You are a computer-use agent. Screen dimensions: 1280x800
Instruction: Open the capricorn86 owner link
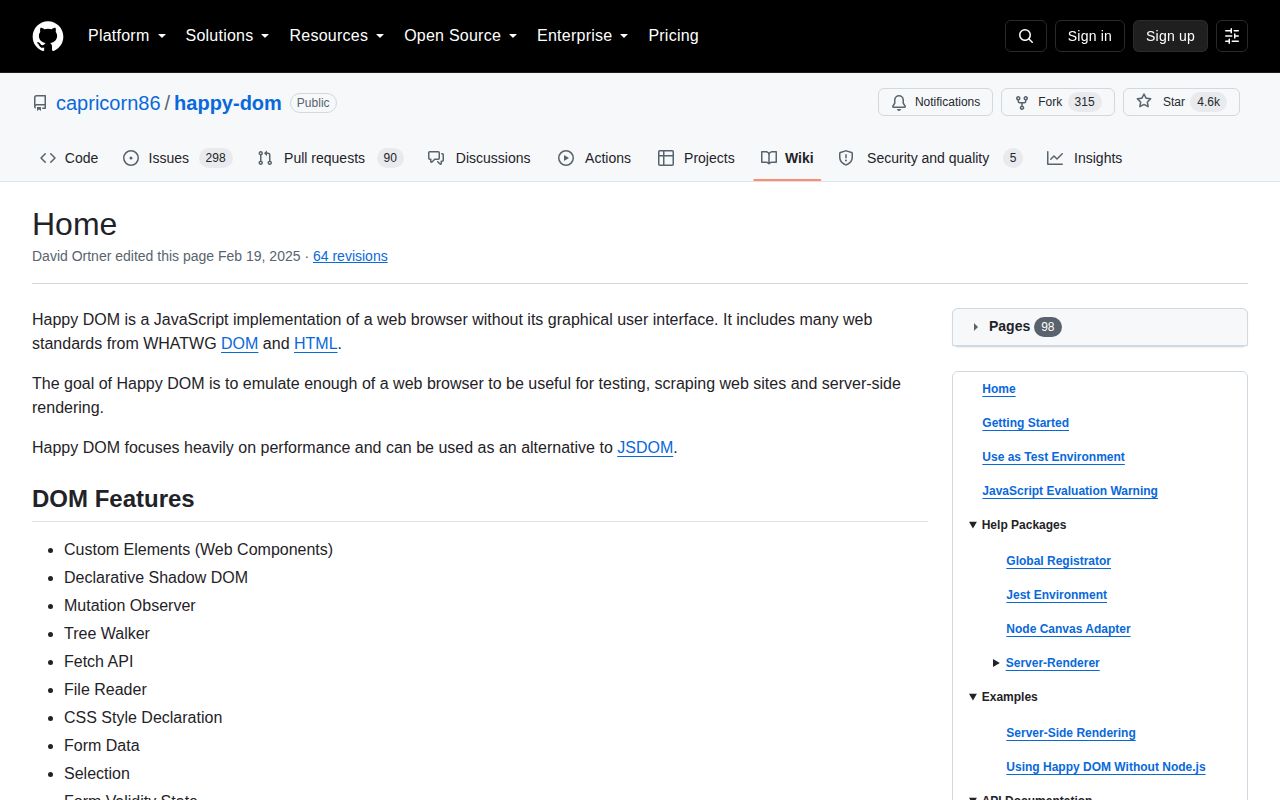(108, 103)
